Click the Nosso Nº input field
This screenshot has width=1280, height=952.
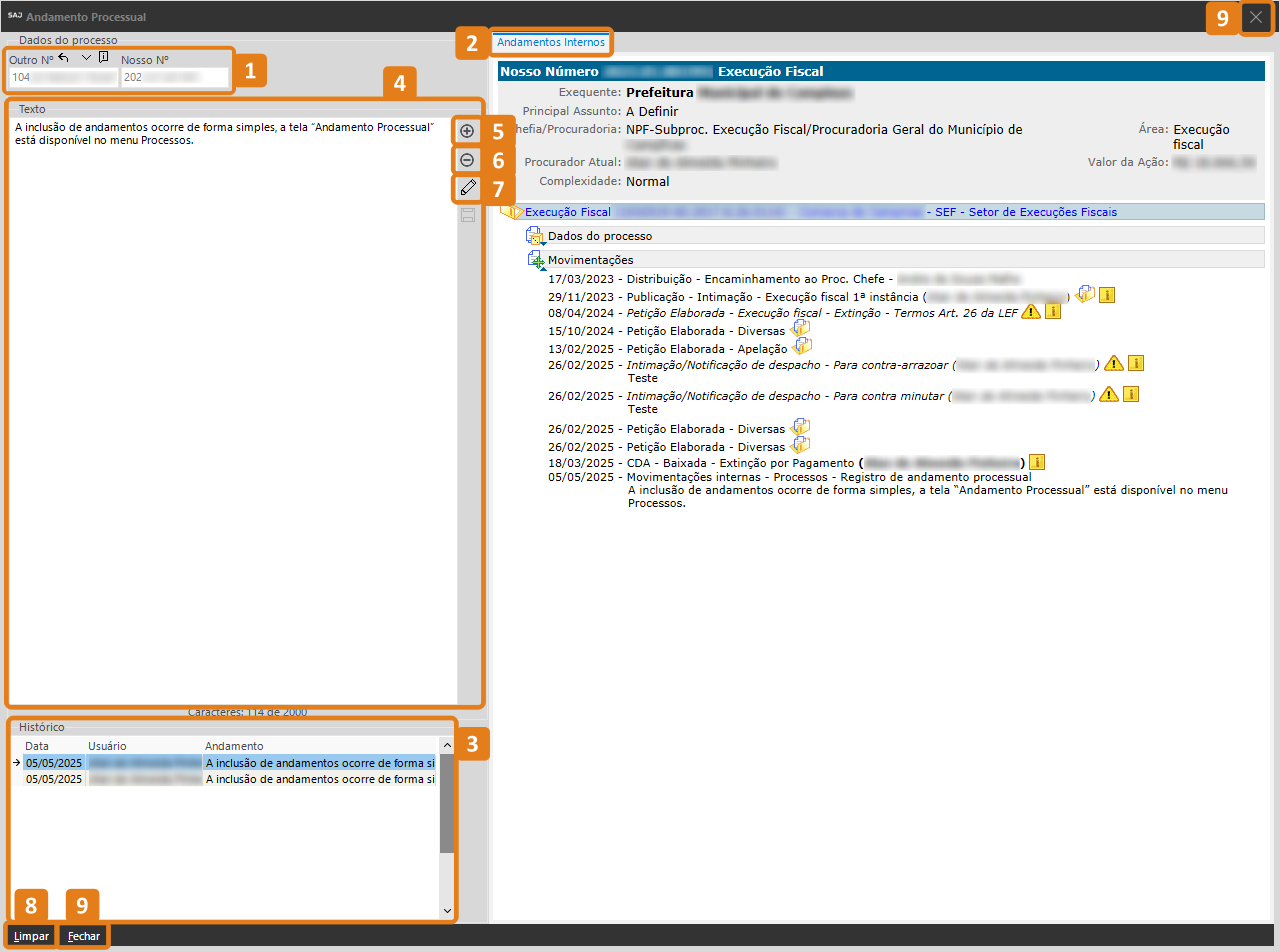174,77
